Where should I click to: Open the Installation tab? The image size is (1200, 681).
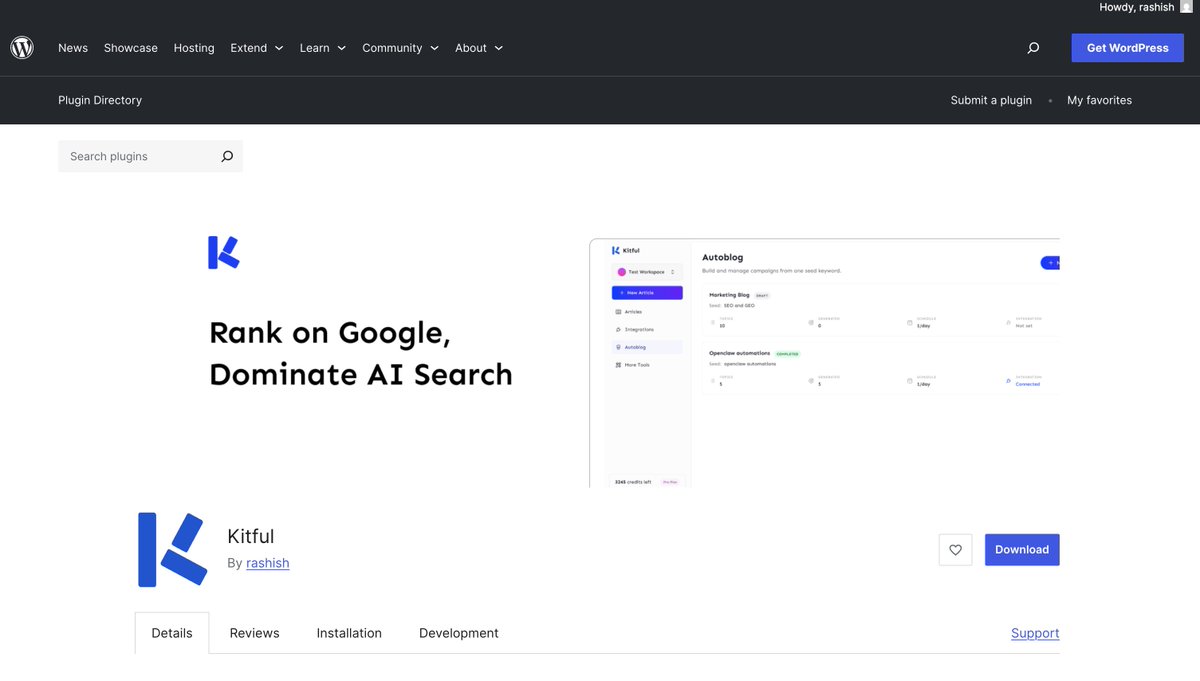click(349, 633)
